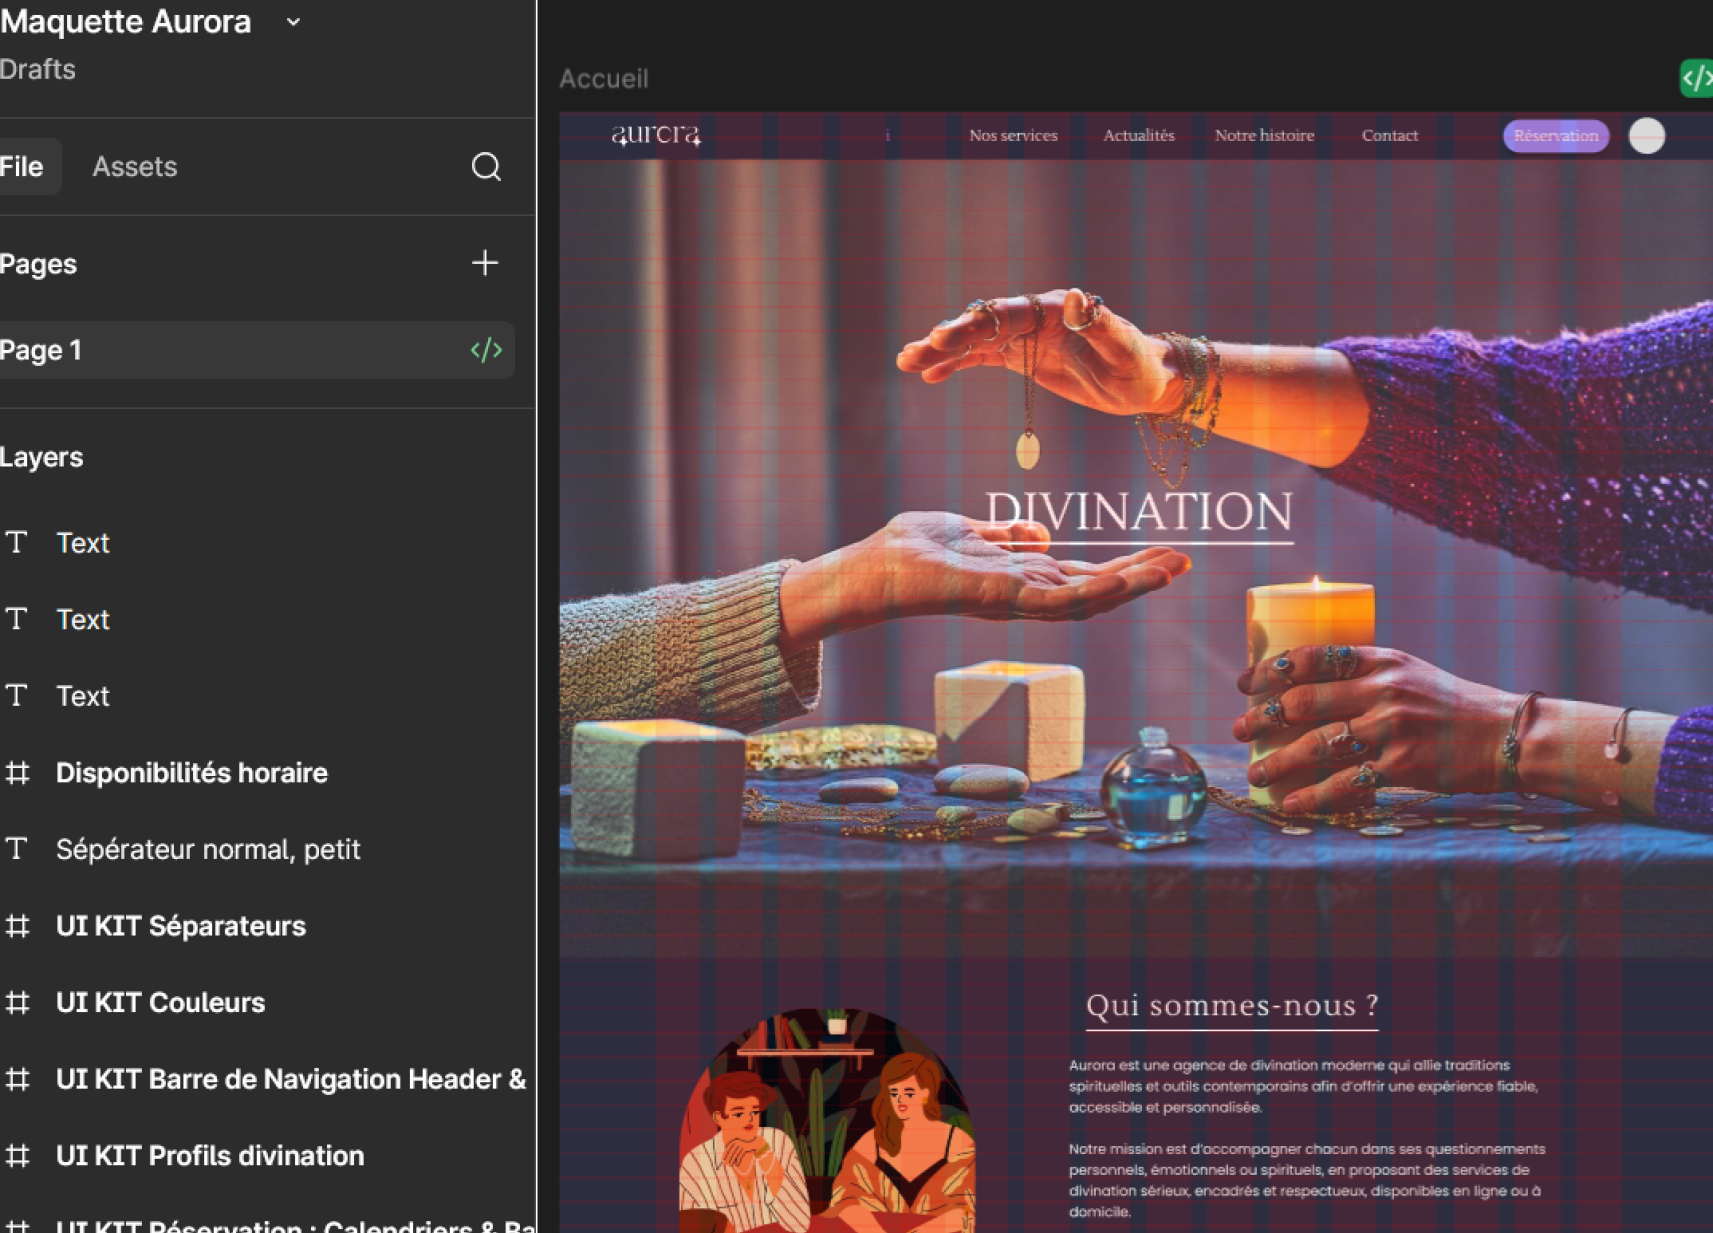Click the white profile circle in the navbar
The height and width of the screenshot is (1233, 1713).
point(1646,136)
